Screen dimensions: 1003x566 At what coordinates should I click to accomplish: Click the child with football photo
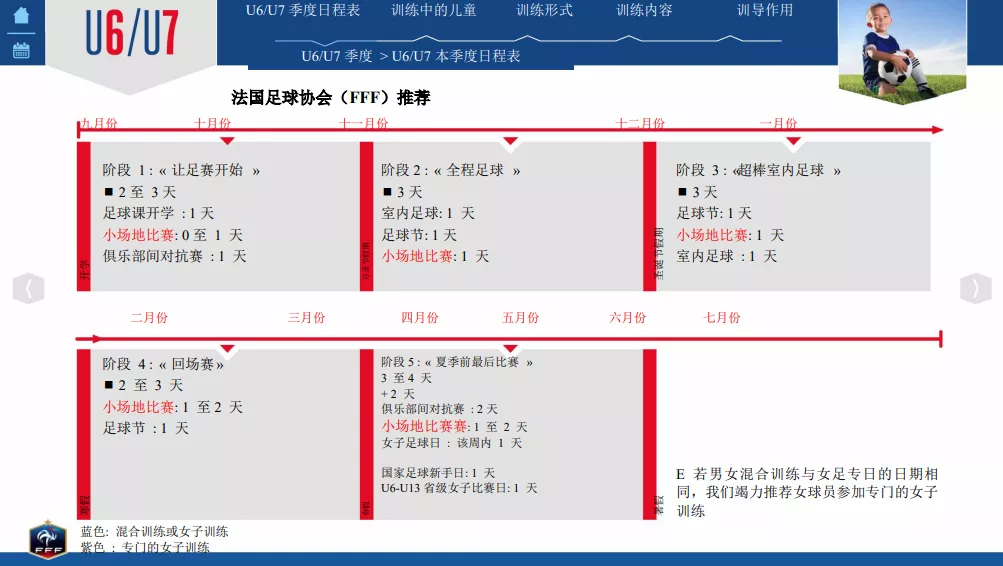pyautogui.click(x=902, y=50)
